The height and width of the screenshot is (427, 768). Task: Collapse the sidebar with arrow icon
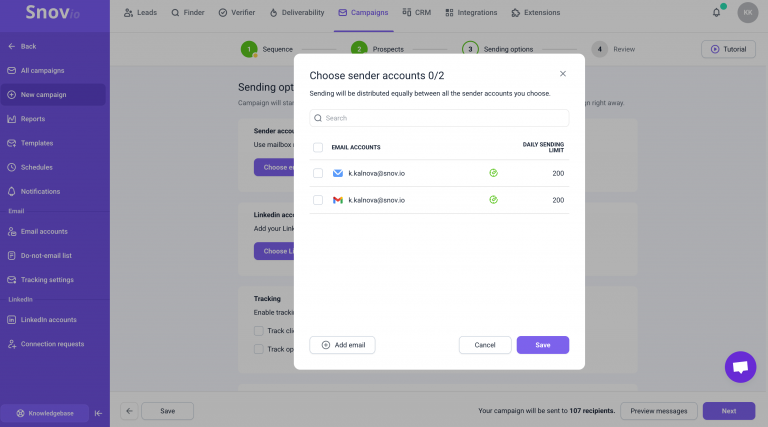(x=98, y=413)
